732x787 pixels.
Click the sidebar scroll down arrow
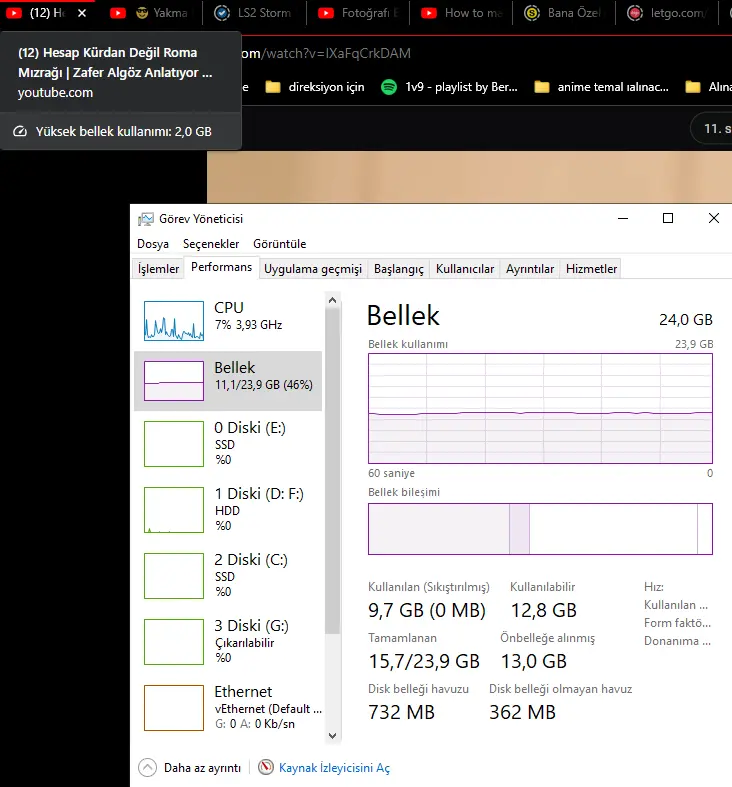[332, 736]
